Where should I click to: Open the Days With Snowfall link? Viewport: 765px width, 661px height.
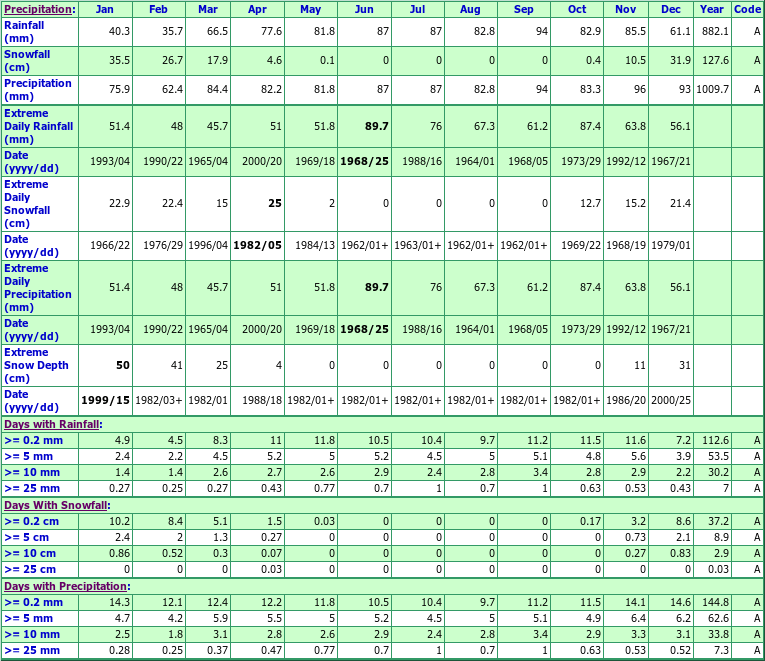56,505
